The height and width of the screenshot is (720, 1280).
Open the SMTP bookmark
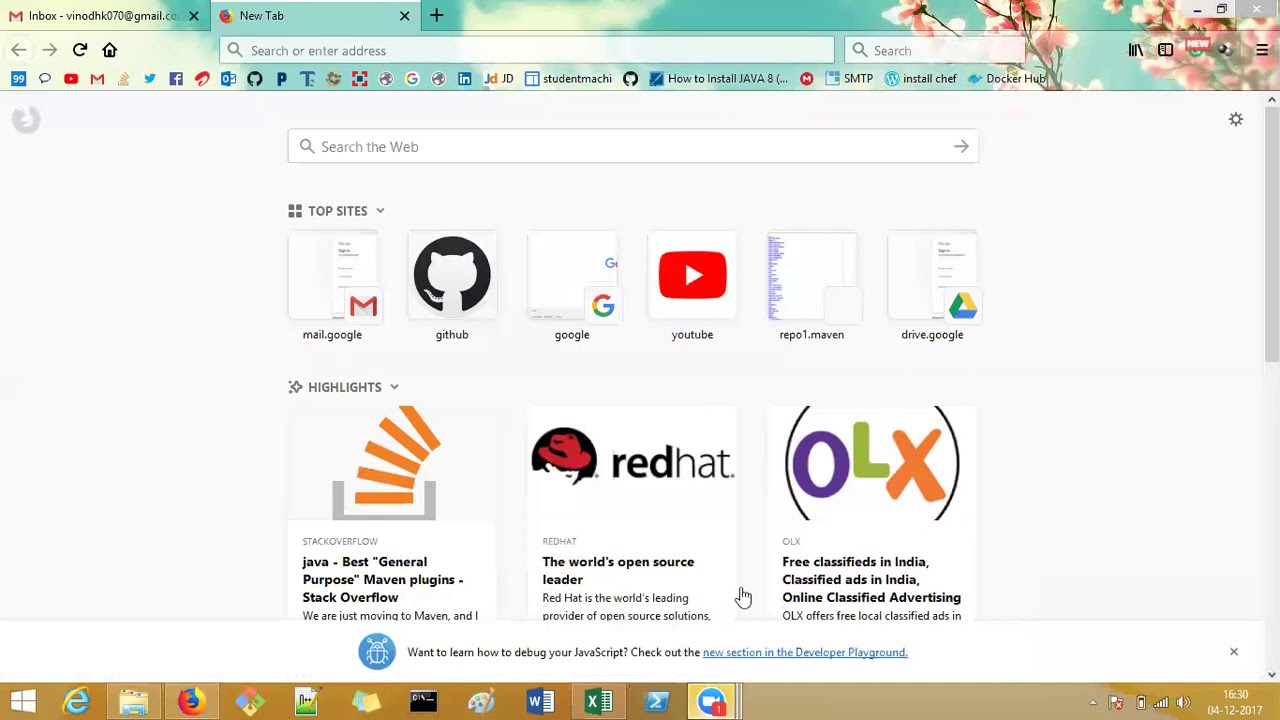pos(849,79)
